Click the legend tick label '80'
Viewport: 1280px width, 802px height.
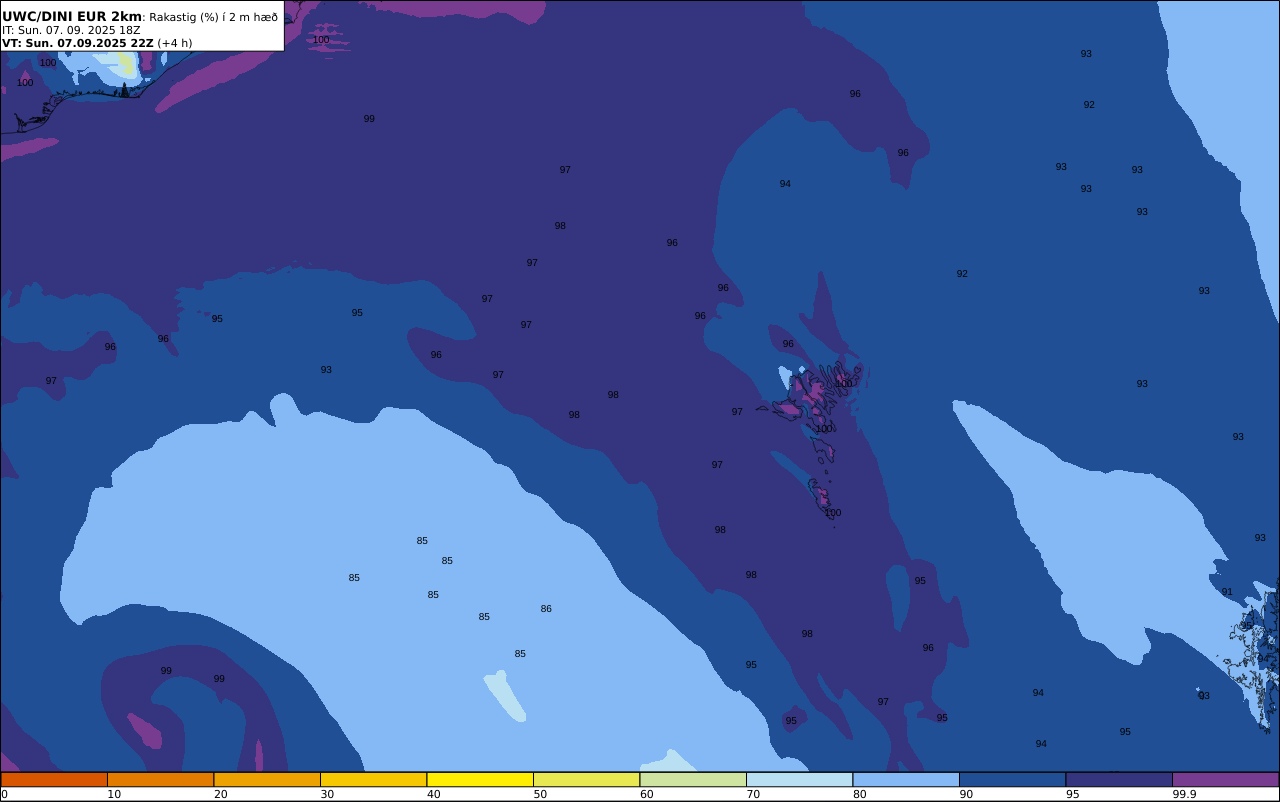[x=859, y=794]
